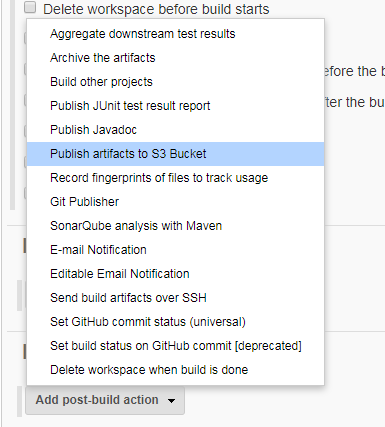Click the Delete workspace before build starts label
This screenshot has height=427, width=385.
[x=156, y=9]
